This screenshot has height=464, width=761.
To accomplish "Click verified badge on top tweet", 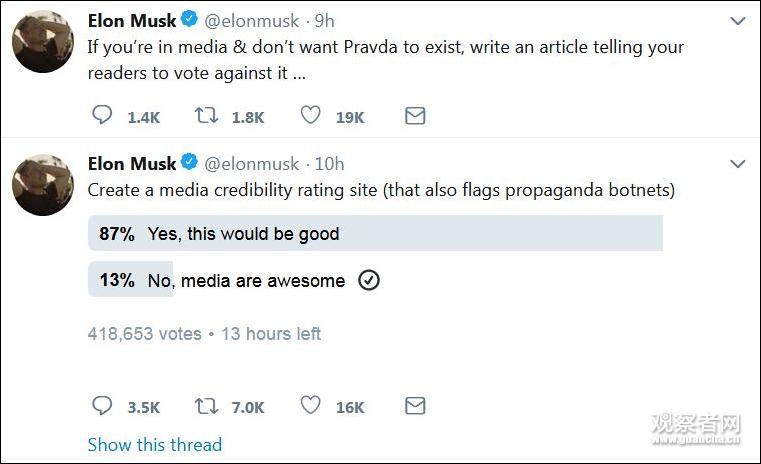I will tap(189, 20).
